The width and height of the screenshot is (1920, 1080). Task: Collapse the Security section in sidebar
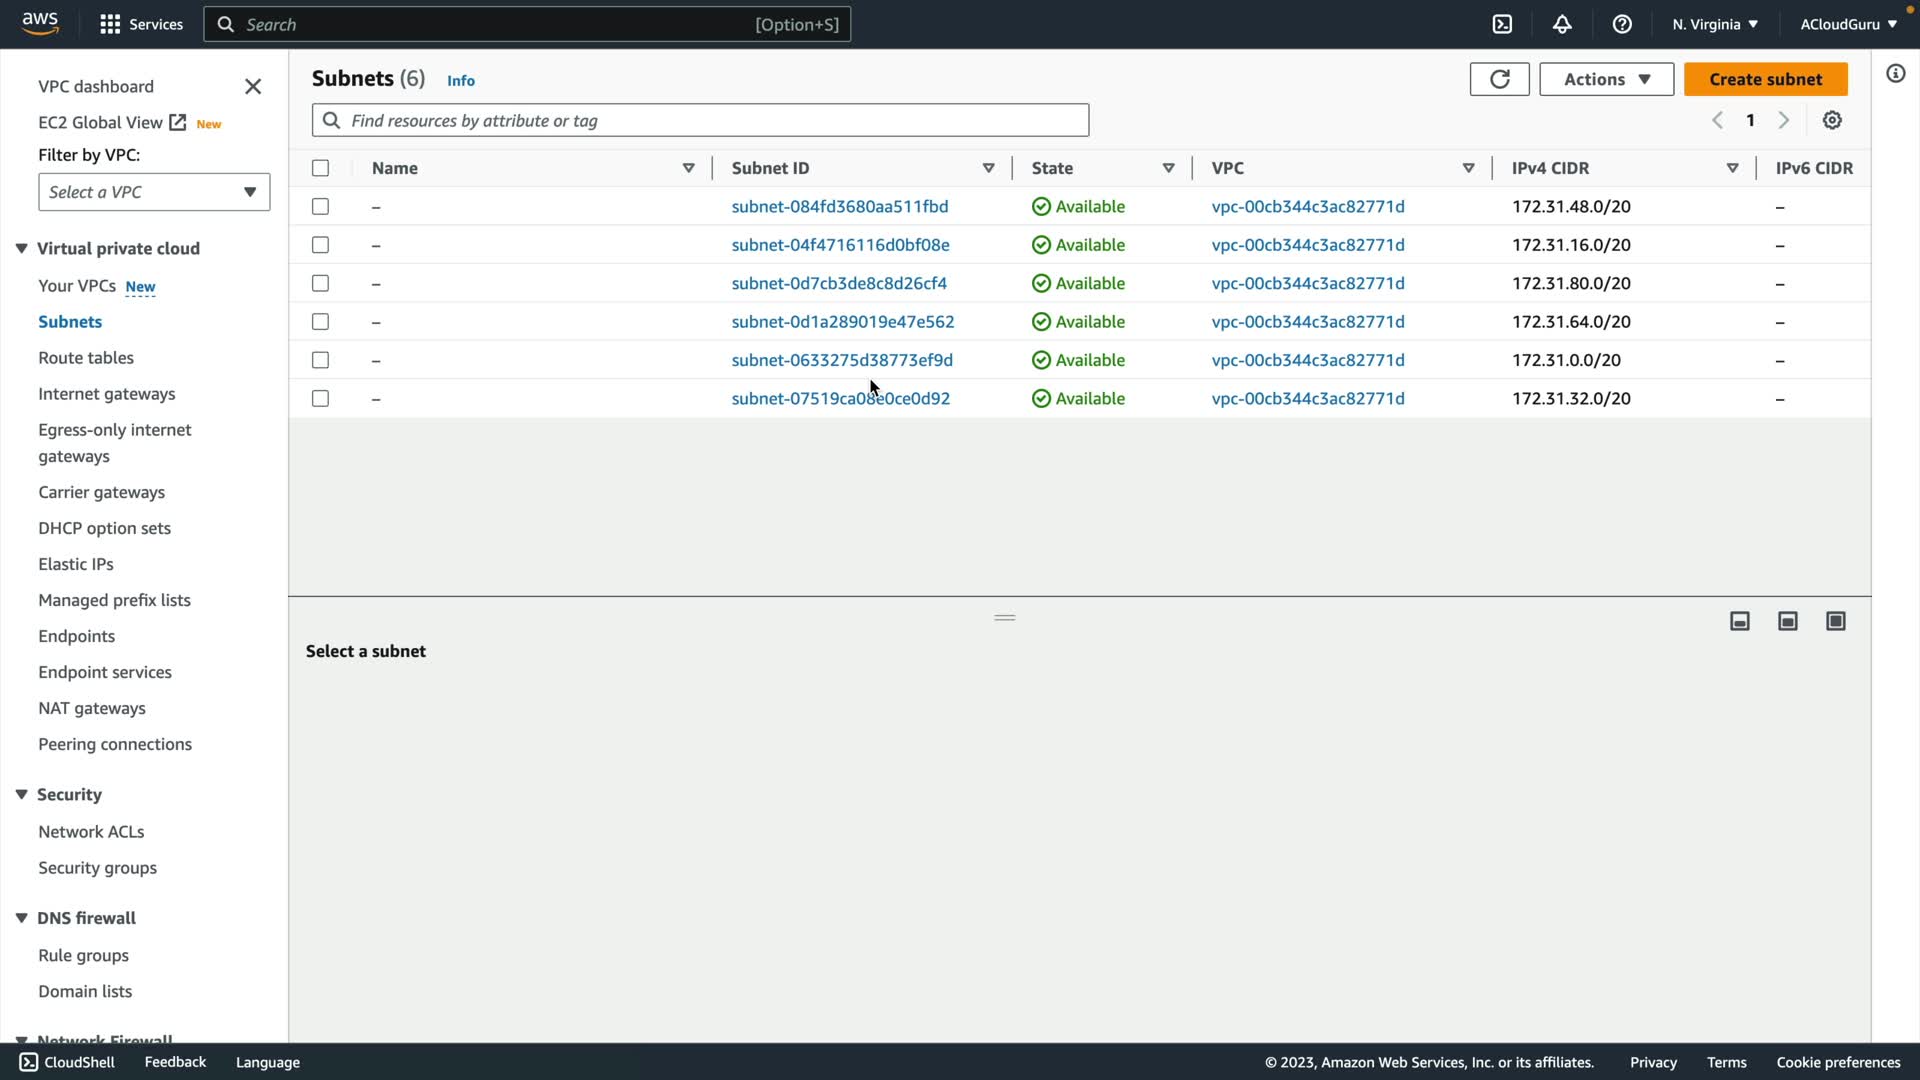pyautogui.click(x=21, y=794)
